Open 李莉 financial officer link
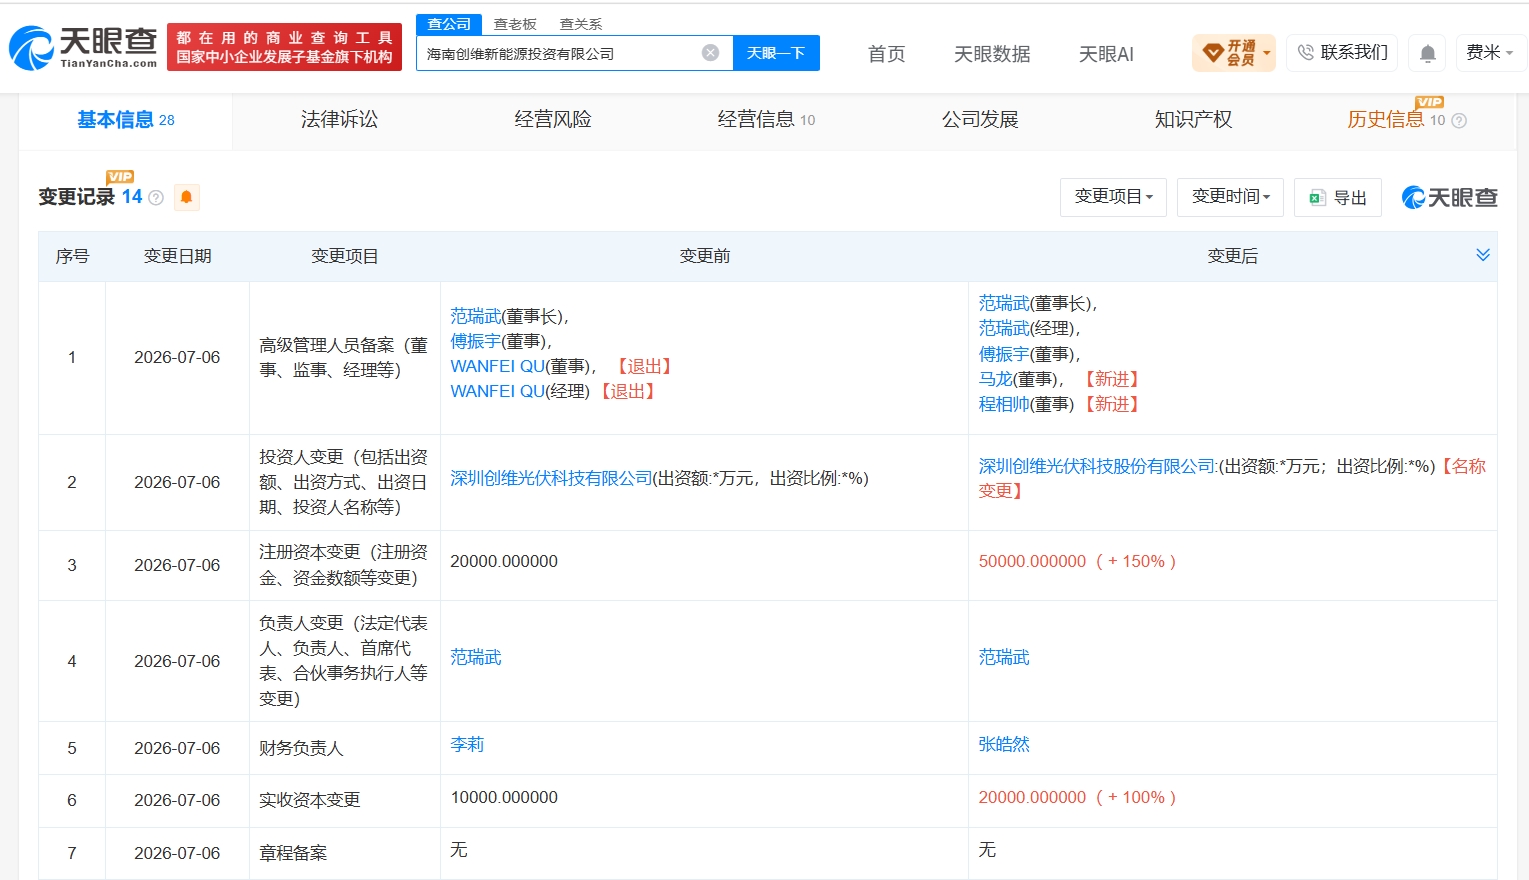The width and height of the screenshot is (1529, 880). pos(467,744)
